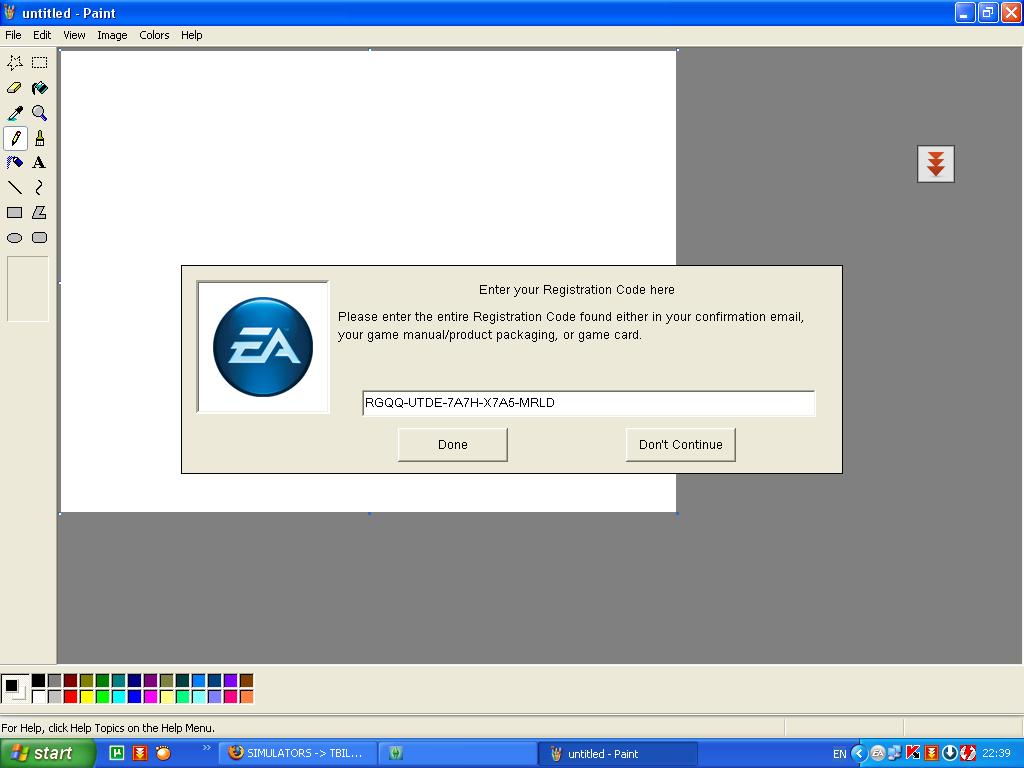This screenshot has height=768, width=1024.
Task: Click the Done button
Action: click(453, 445)
